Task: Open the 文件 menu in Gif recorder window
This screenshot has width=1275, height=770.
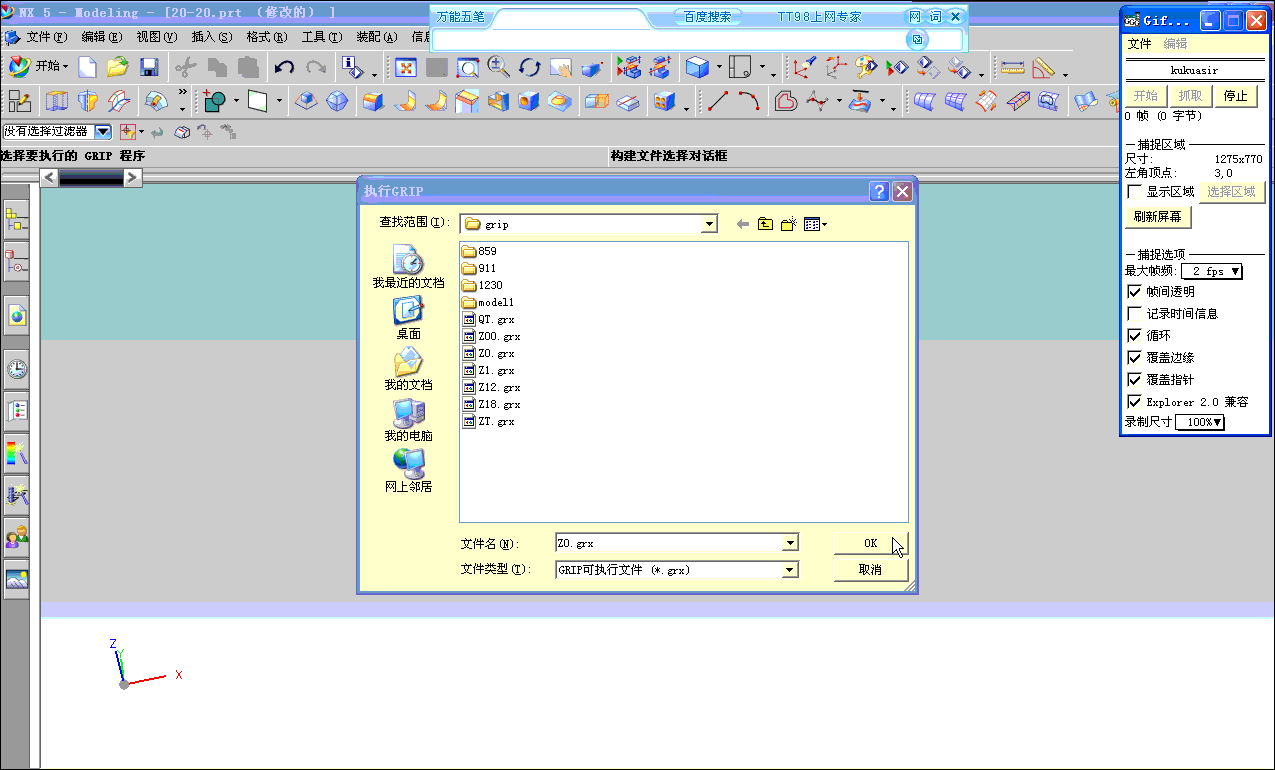Action: [x=1140, y=44]
